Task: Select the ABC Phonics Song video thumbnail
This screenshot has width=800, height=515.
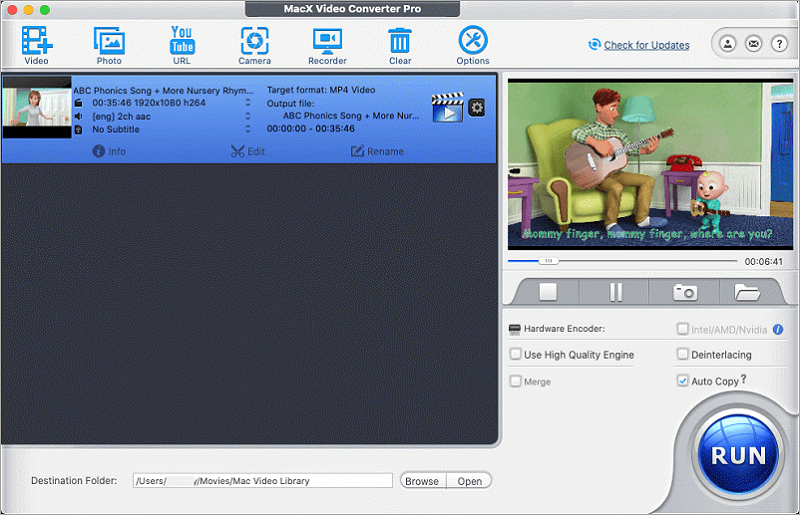Action: click(37, 108)
